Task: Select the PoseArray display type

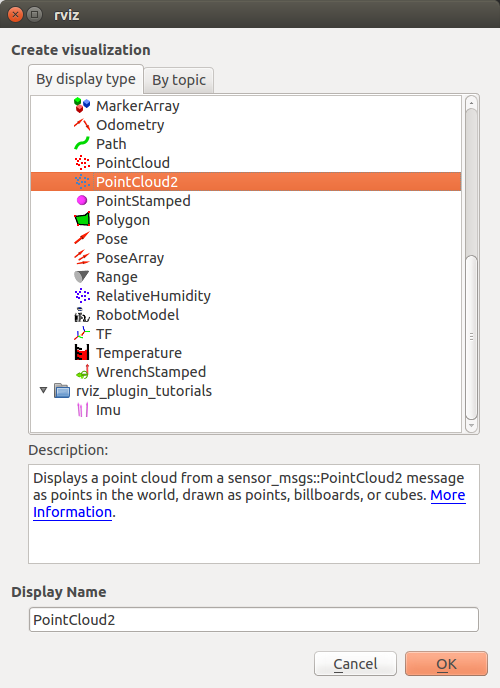Action: click(x=130, y=258)
